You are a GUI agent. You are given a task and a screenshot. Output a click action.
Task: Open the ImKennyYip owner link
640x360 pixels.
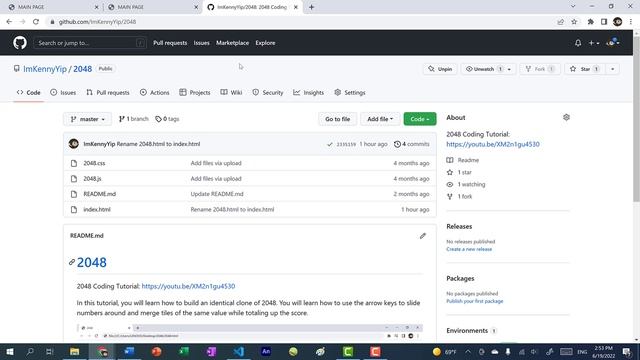pyautogui.click(x=45, y=69)
